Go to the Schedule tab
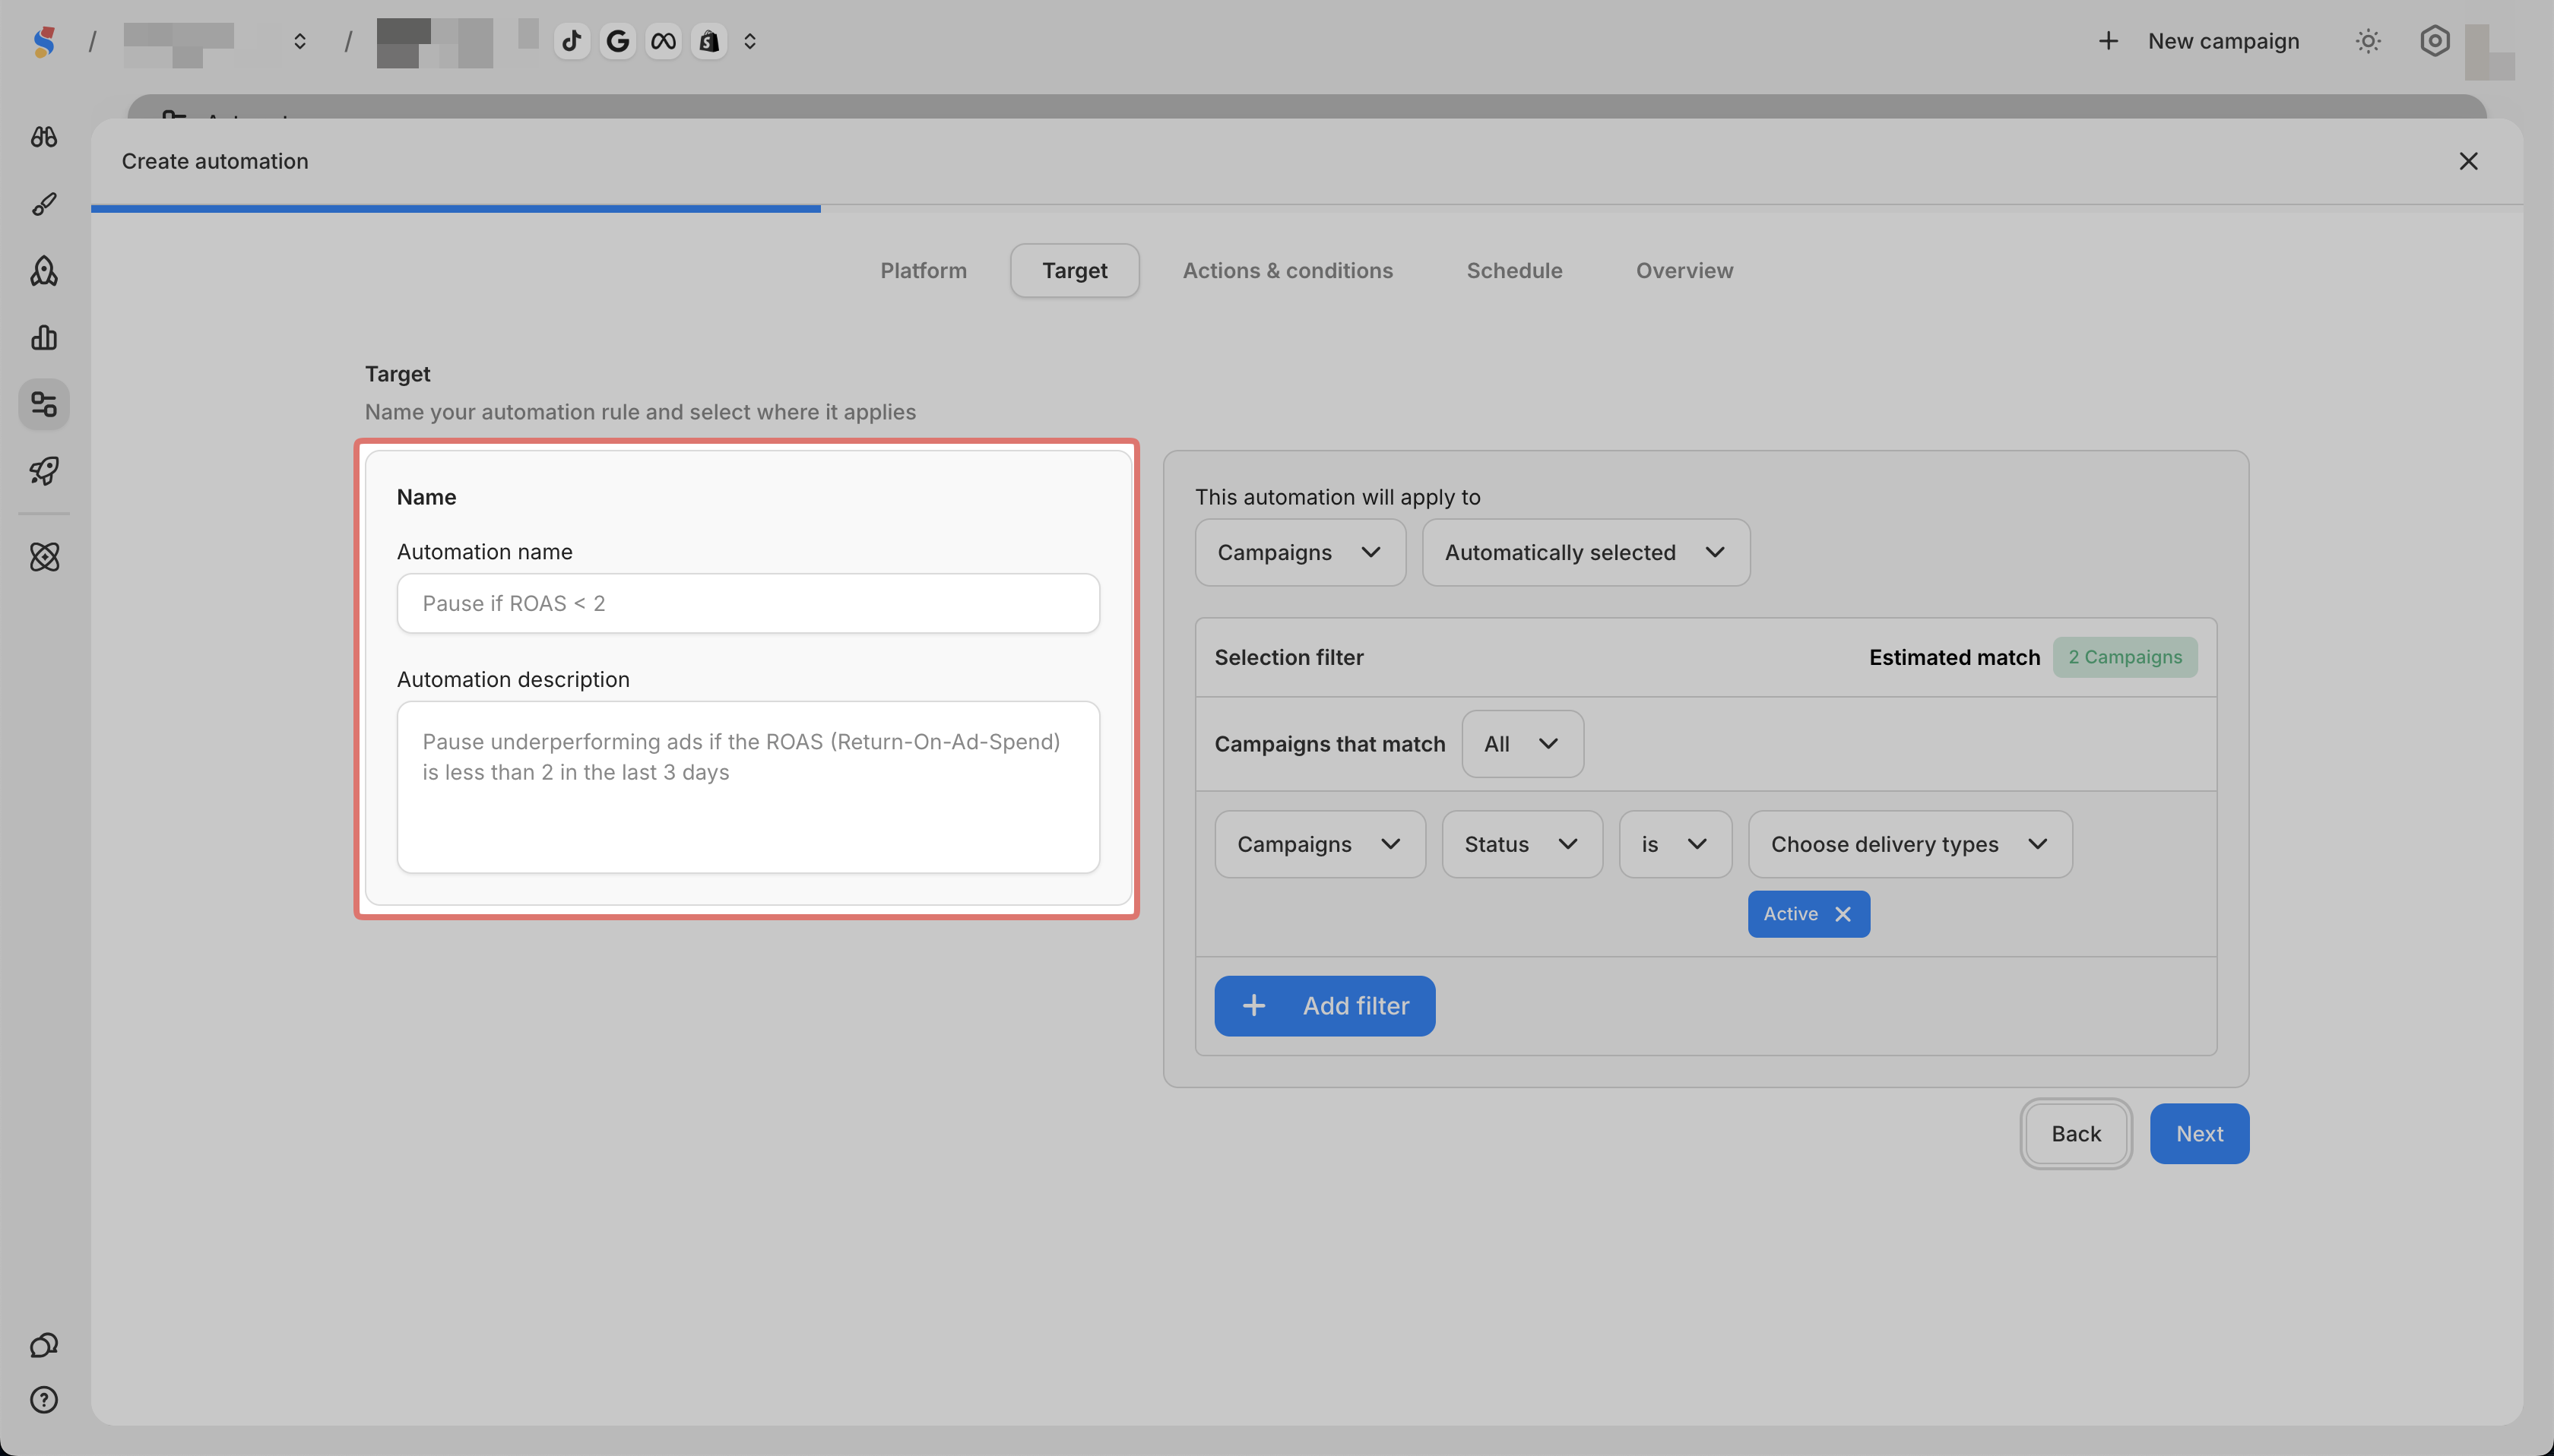This screenshot has height=1456, width=2554. [1514, 270]
